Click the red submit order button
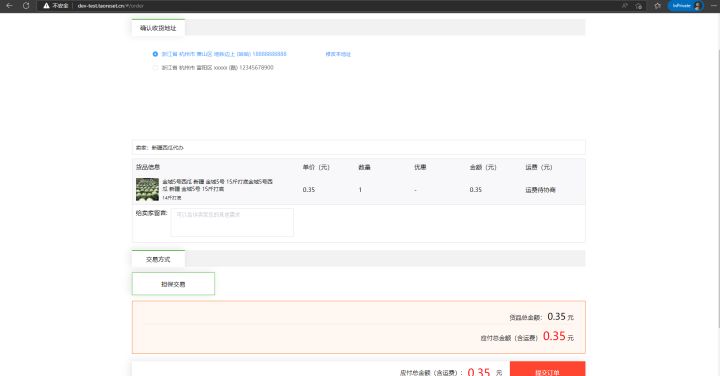 547,369
